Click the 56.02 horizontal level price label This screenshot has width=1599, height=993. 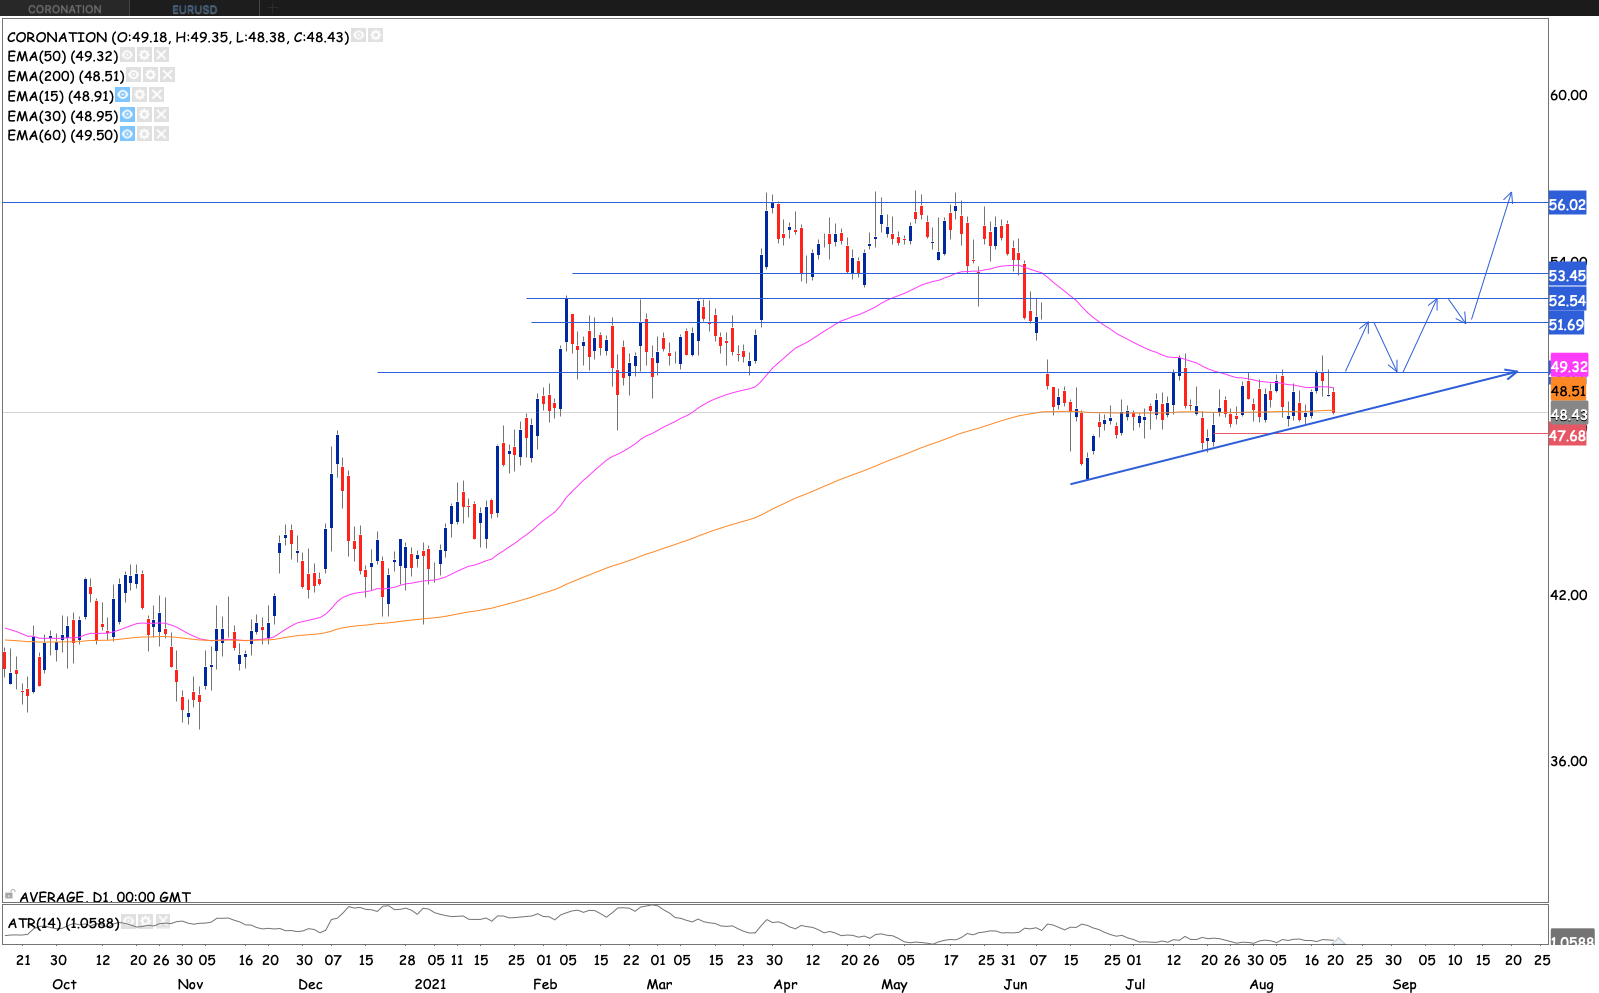coord(1567,205)
